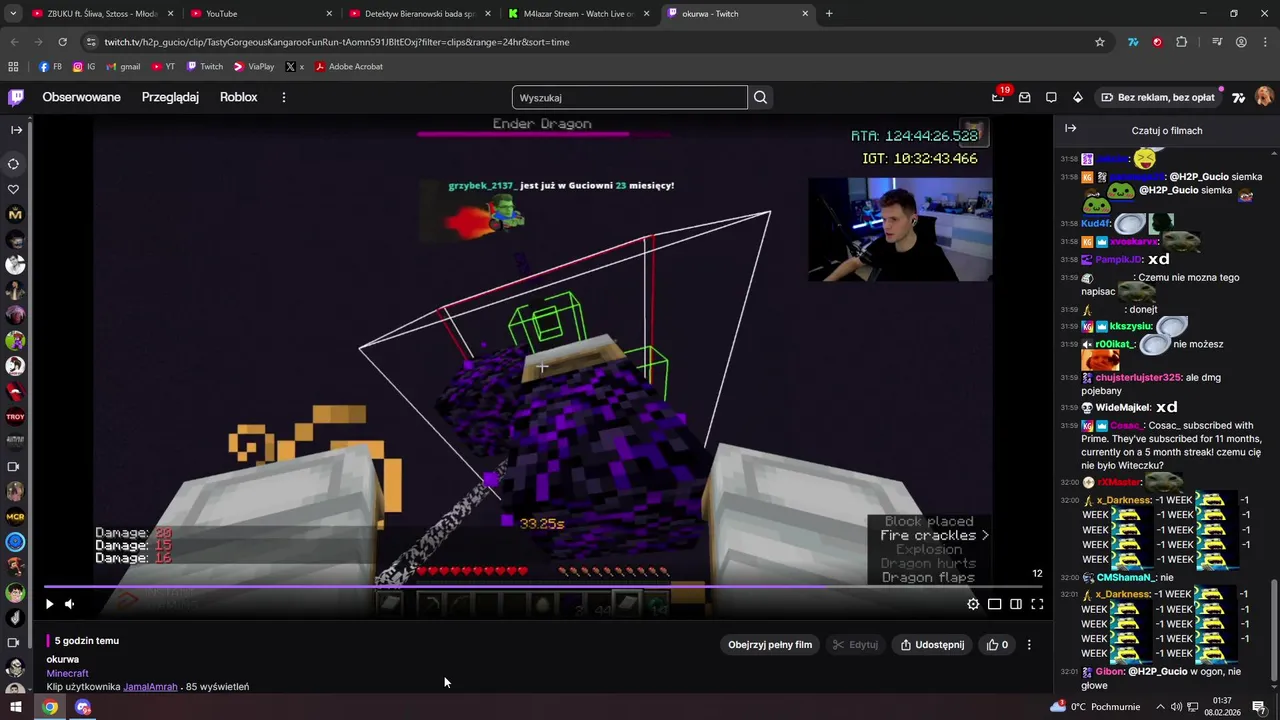The height and width of the screenshot is (720, 1280).
Task: Reload the page
Action: pyautogui.click(x=62, y=42)
